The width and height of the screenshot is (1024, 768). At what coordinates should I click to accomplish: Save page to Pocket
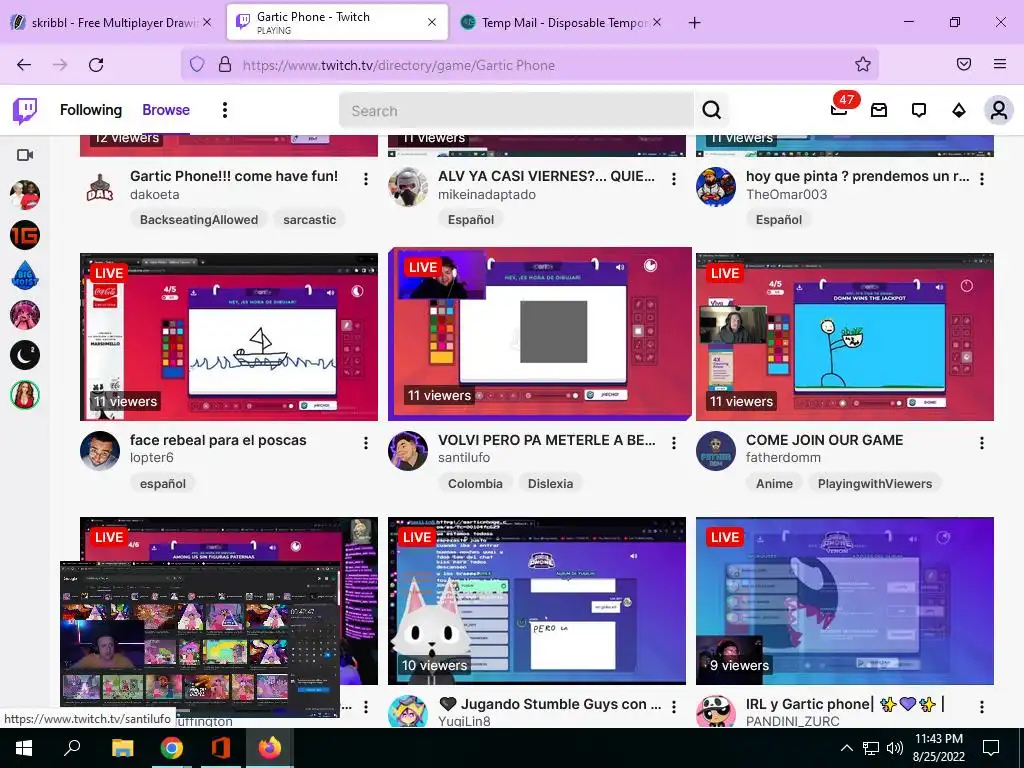click(x=964, y=64)
